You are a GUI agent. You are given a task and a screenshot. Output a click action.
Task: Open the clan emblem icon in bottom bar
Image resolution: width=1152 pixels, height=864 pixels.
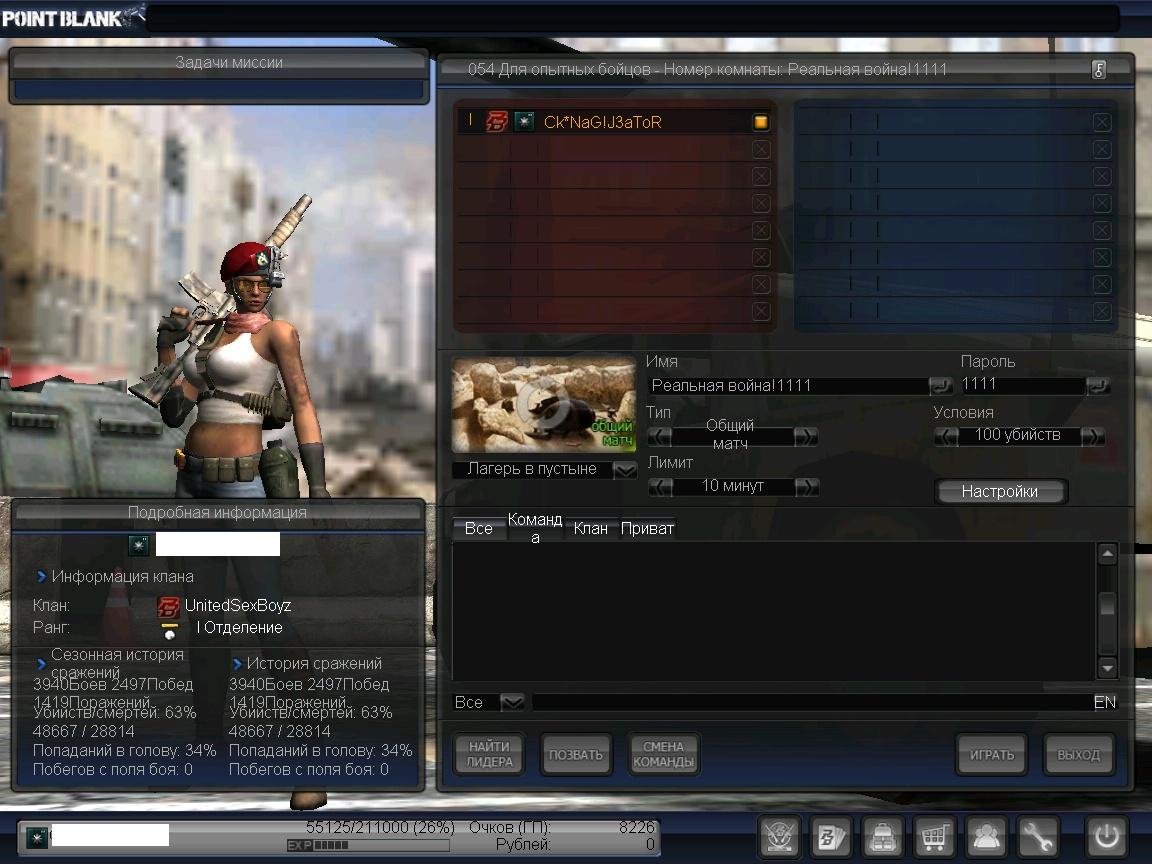(x=778, y=835)
